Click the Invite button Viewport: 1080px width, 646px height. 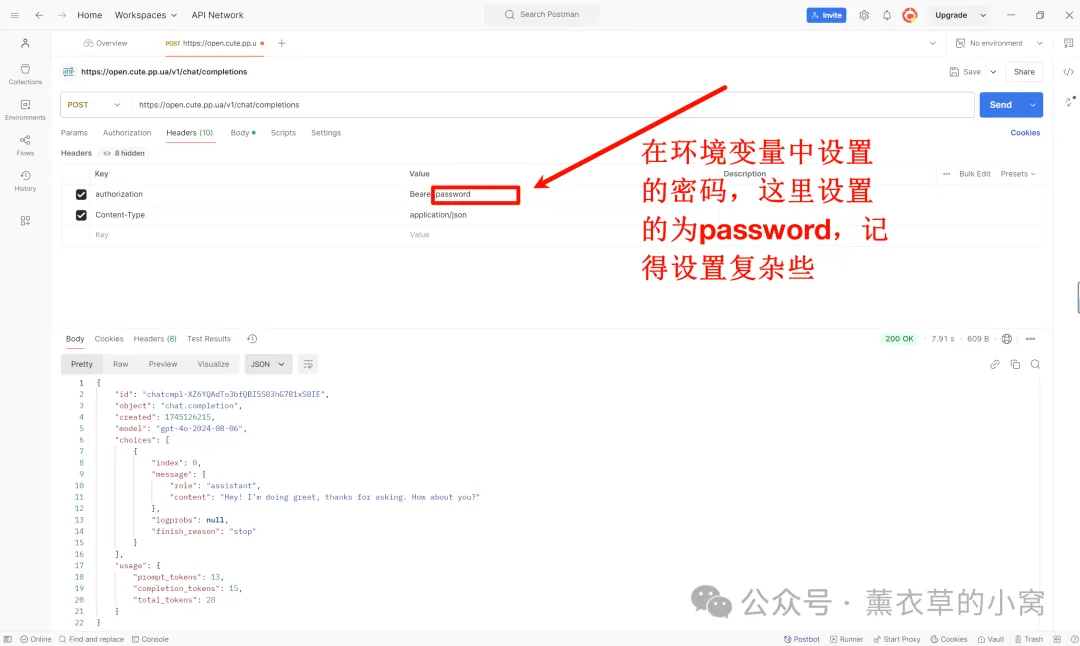(x=827, y=15)
